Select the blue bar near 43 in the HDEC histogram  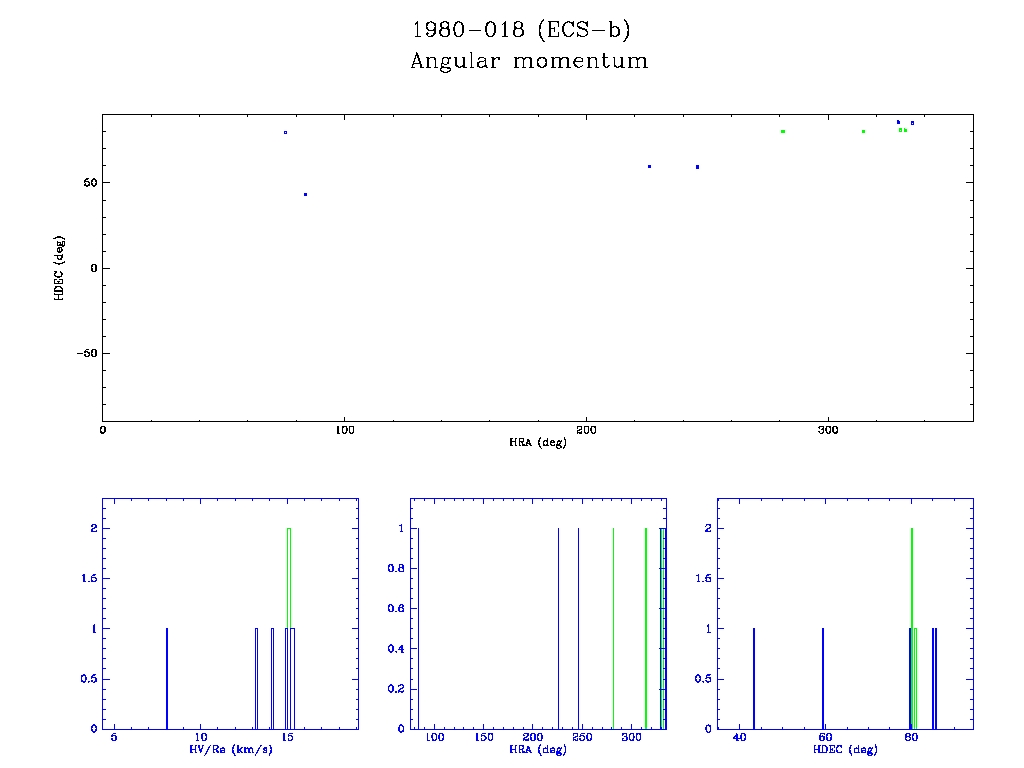[753, 678]
